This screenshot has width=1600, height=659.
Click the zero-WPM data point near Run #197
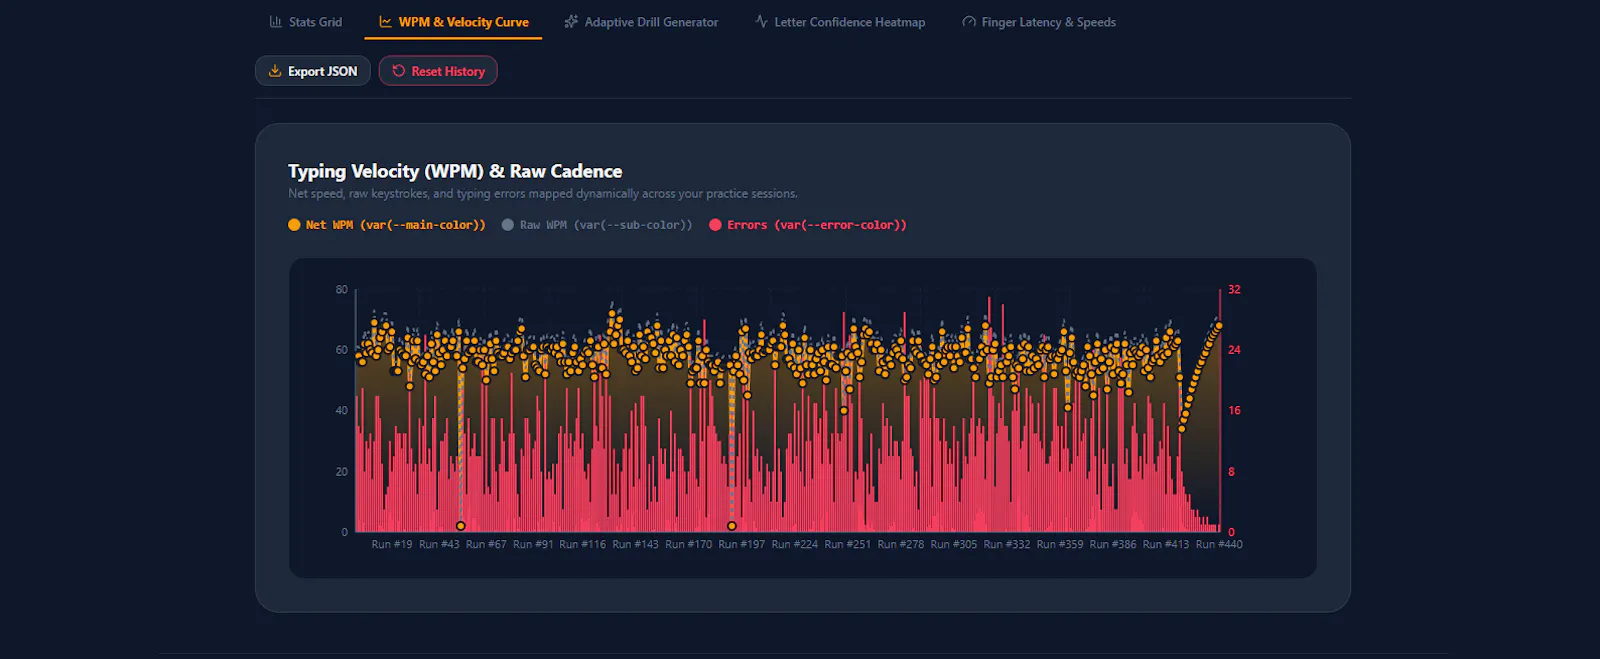coord(732,526)
